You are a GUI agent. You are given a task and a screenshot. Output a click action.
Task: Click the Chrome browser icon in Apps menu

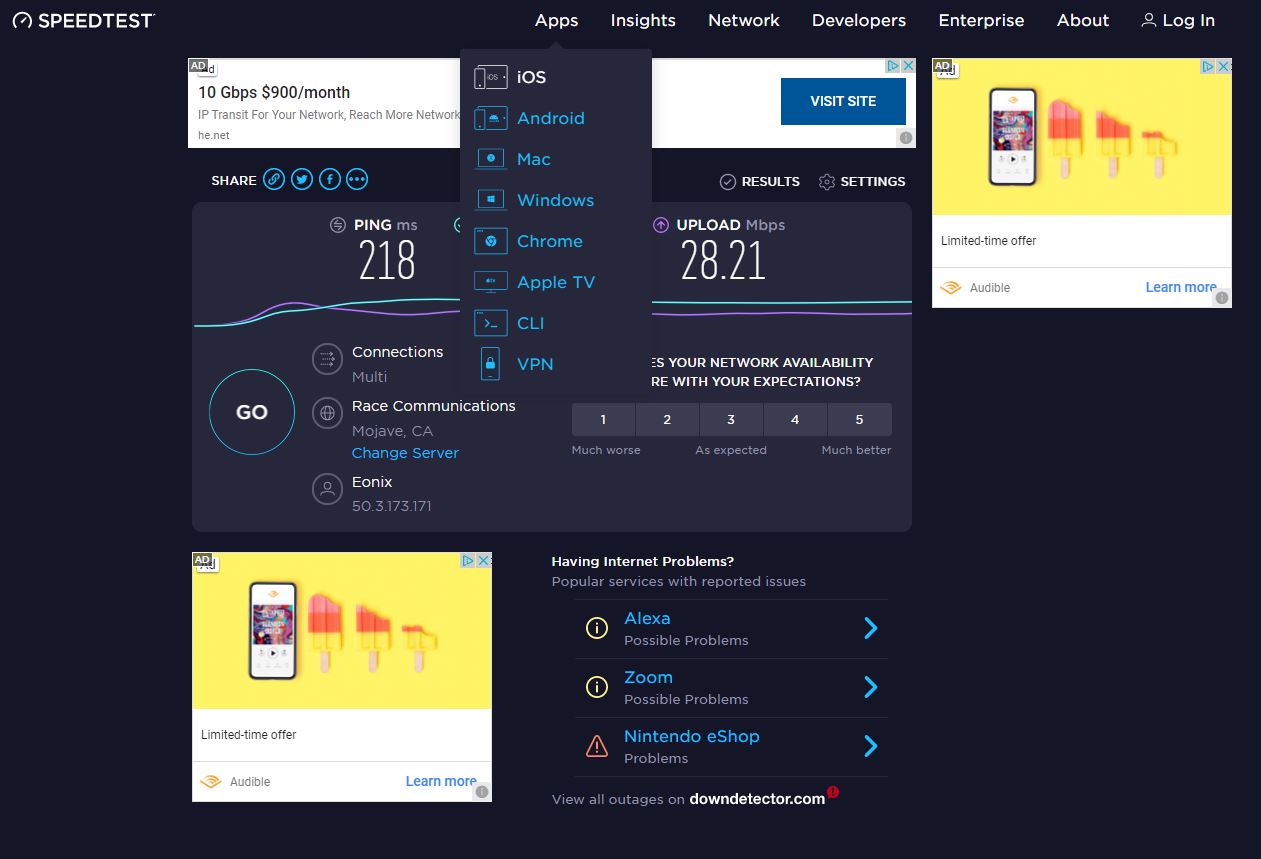(491, 241)
